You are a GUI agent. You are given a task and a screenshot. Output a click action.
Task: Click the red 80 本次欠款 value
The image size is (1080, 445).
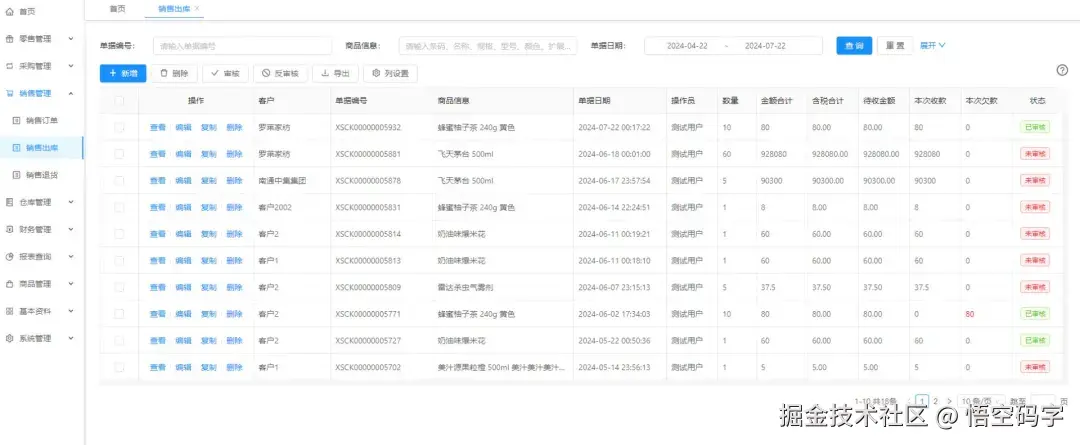pos(970,313)
